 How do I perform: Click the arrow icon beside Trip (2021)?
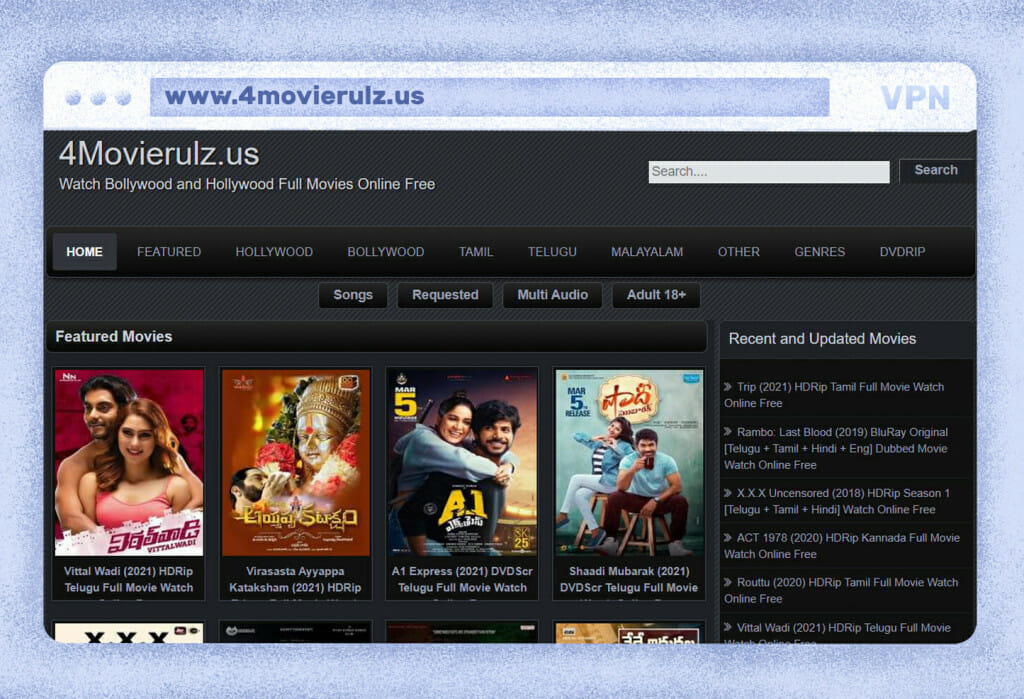click(728, 387)
